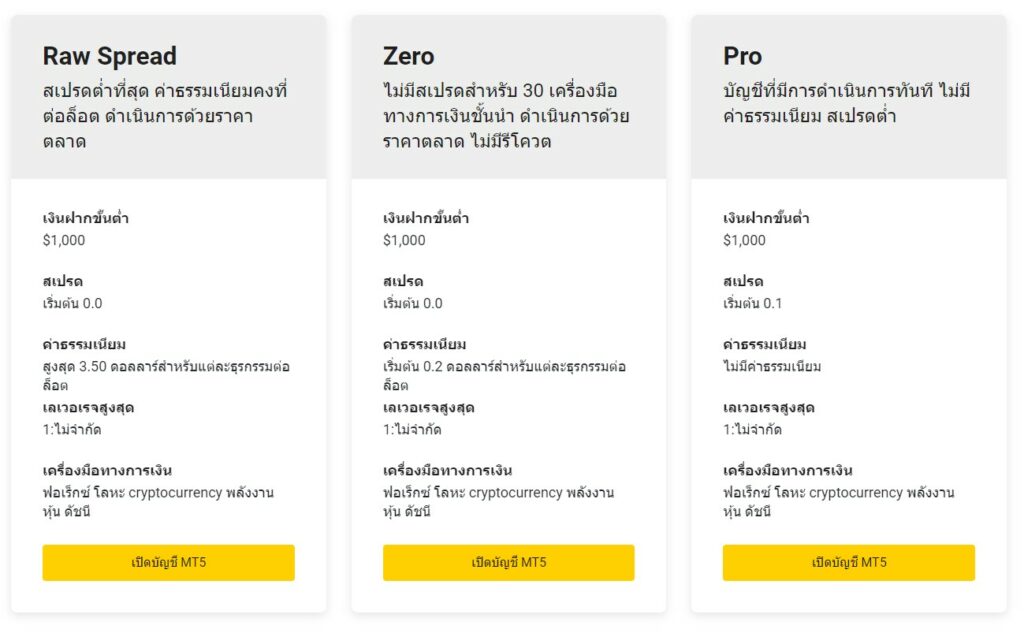Click the leverage value in Raw Spread card
This screenshot has height=633, width=1024.
pos(72,429)
